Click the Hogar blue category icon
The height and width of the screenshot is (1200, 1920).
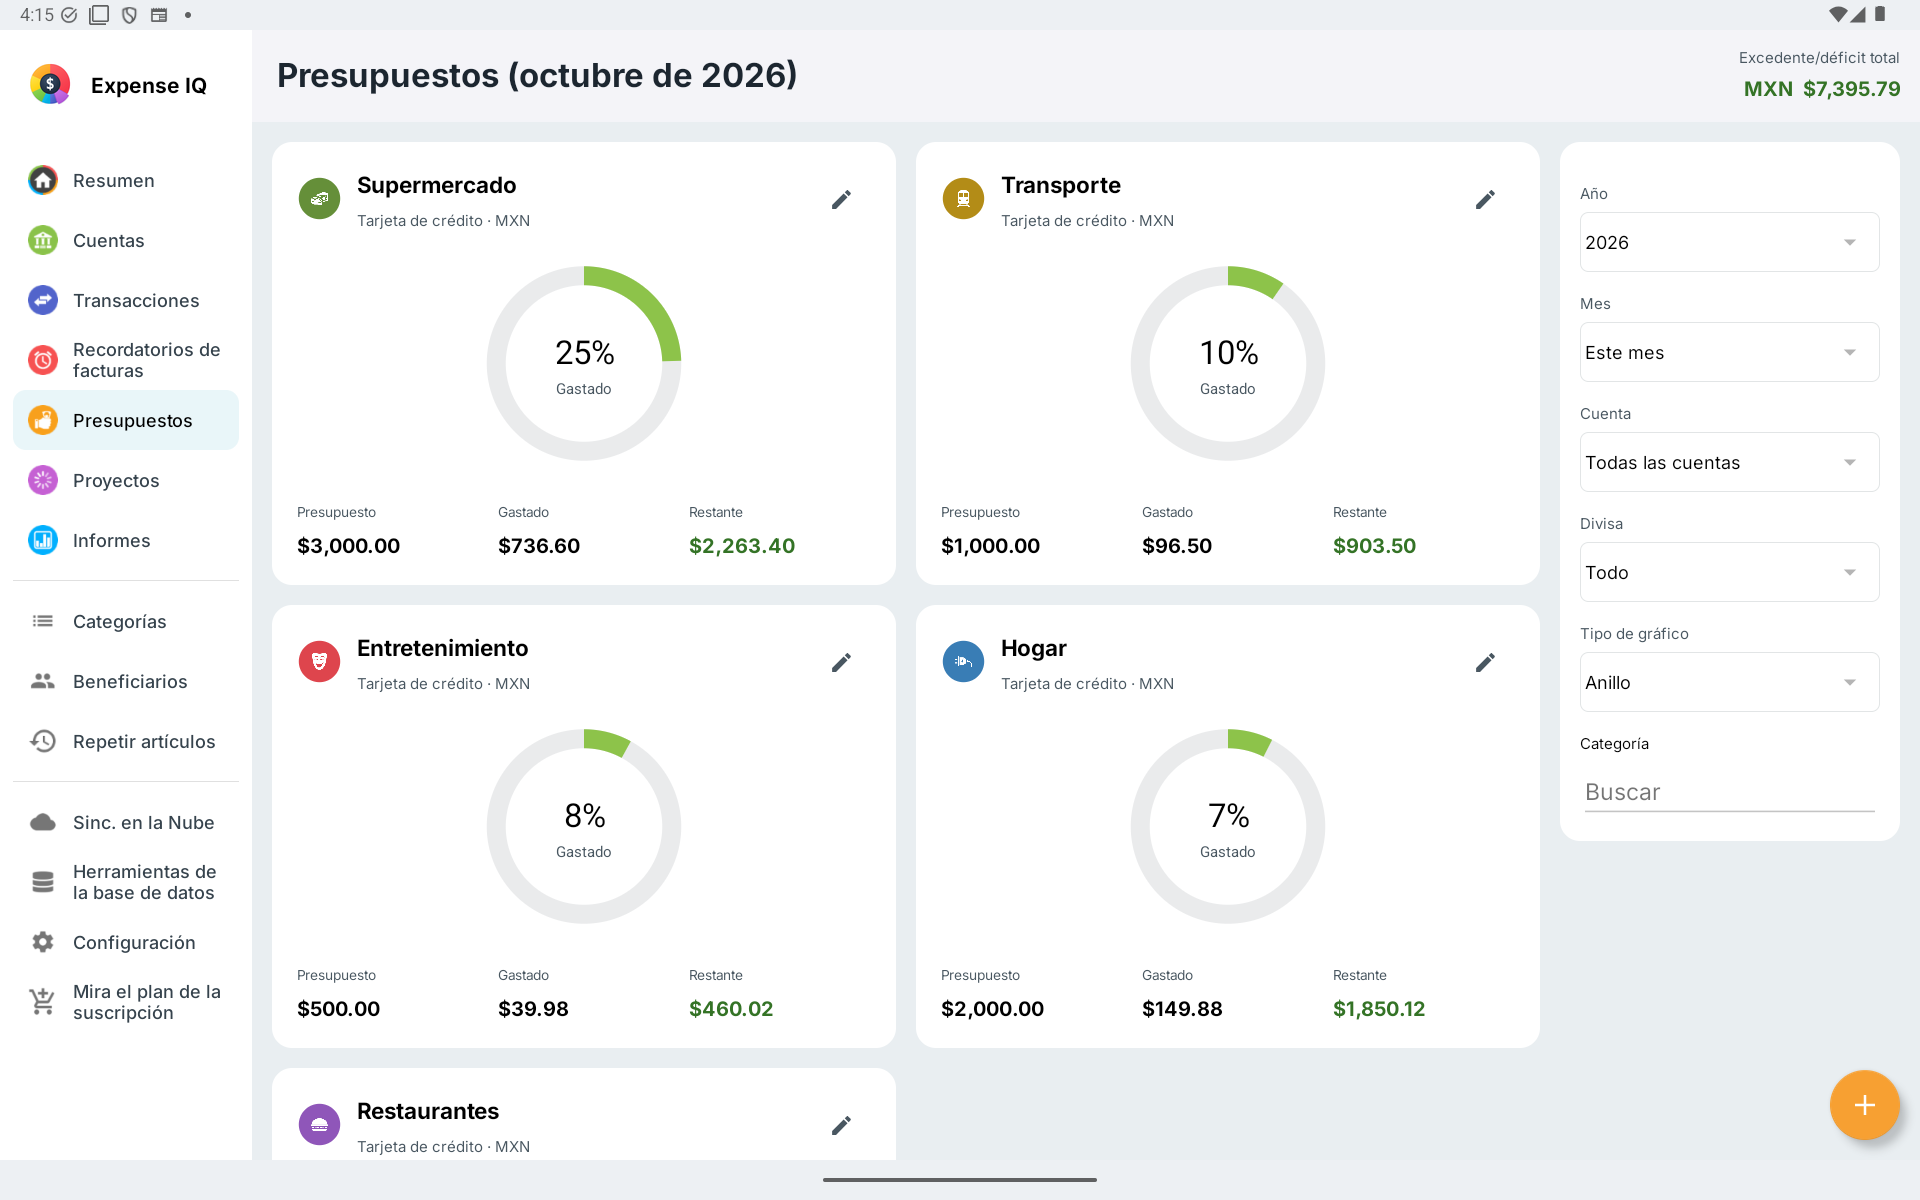pyautogui.click(x=963, y=662)
